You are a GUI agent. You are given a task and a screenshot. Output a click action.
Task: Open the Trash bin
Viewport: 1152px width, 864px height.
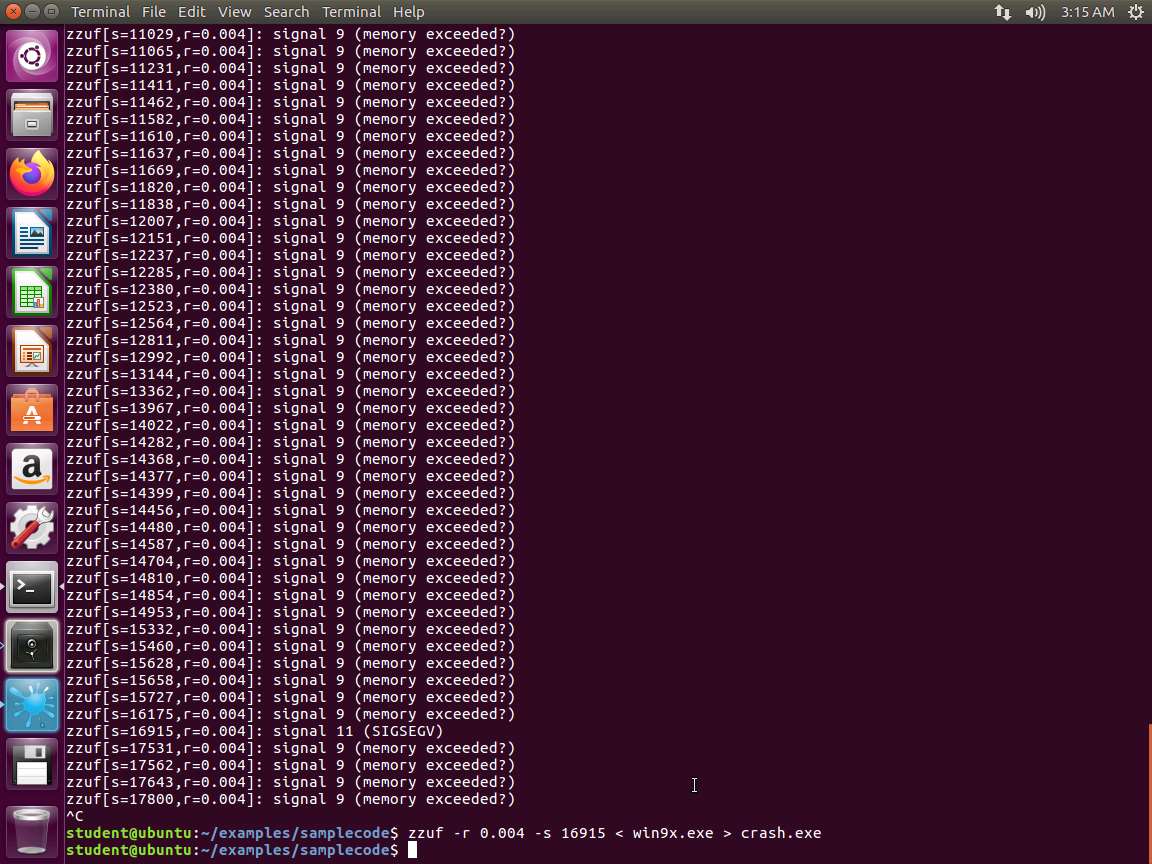tap(32, 828)
